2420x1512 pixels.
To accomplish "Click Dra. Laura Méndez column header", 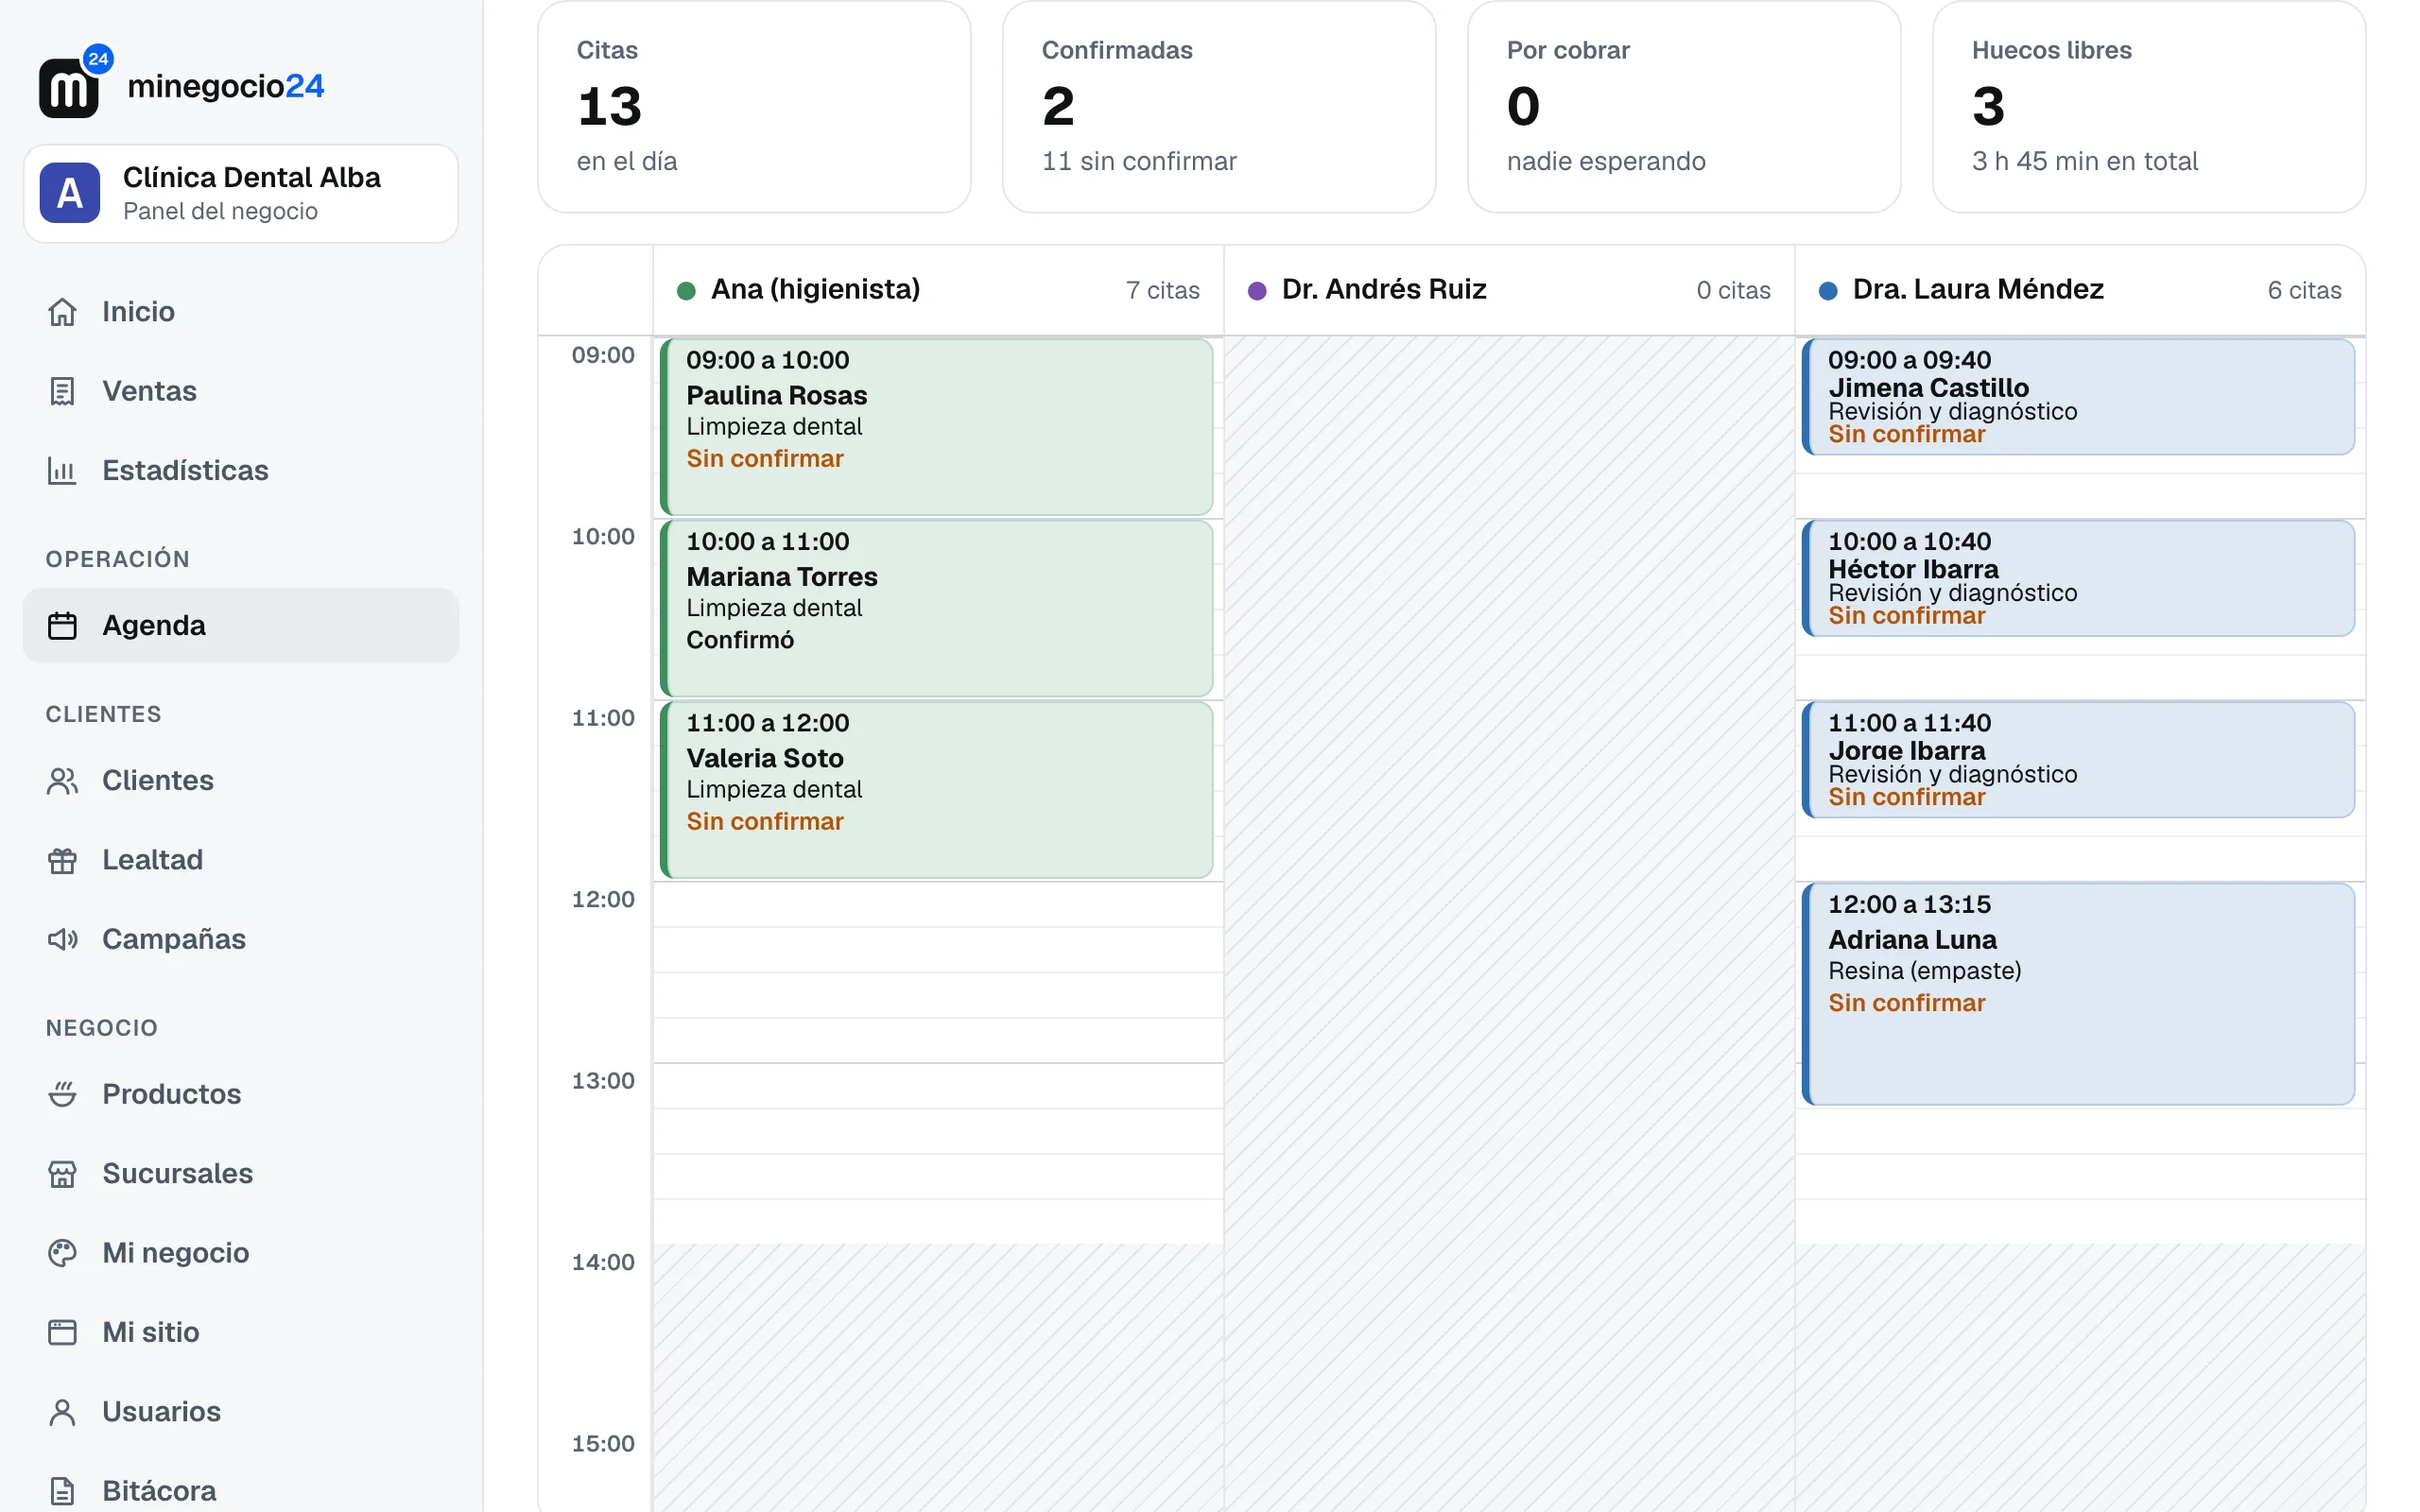I will point(2080,290).
